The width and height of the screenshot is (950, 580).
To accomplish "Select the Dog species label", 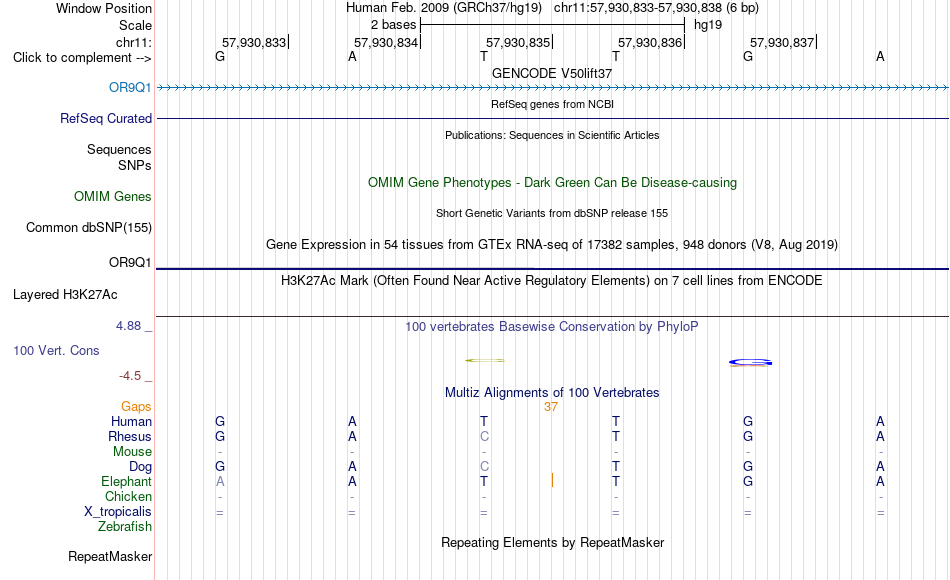I will pos(140,467).
